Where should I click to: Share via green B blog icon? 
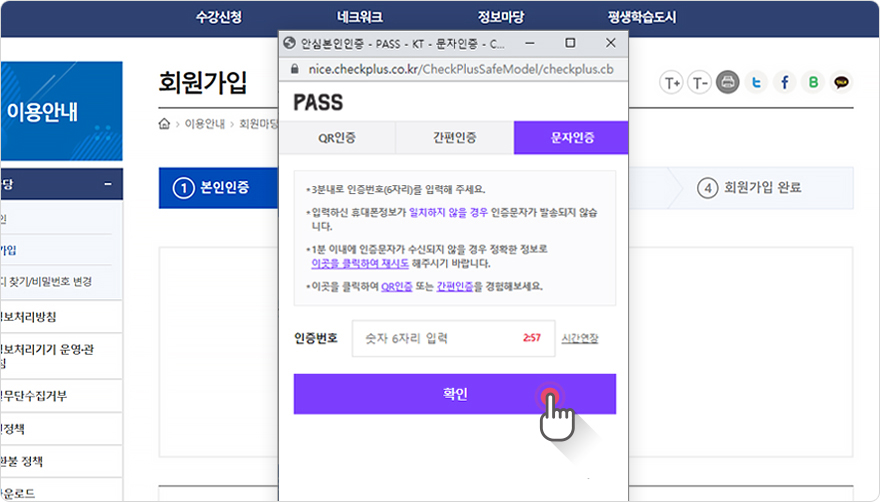click(813, 83)
